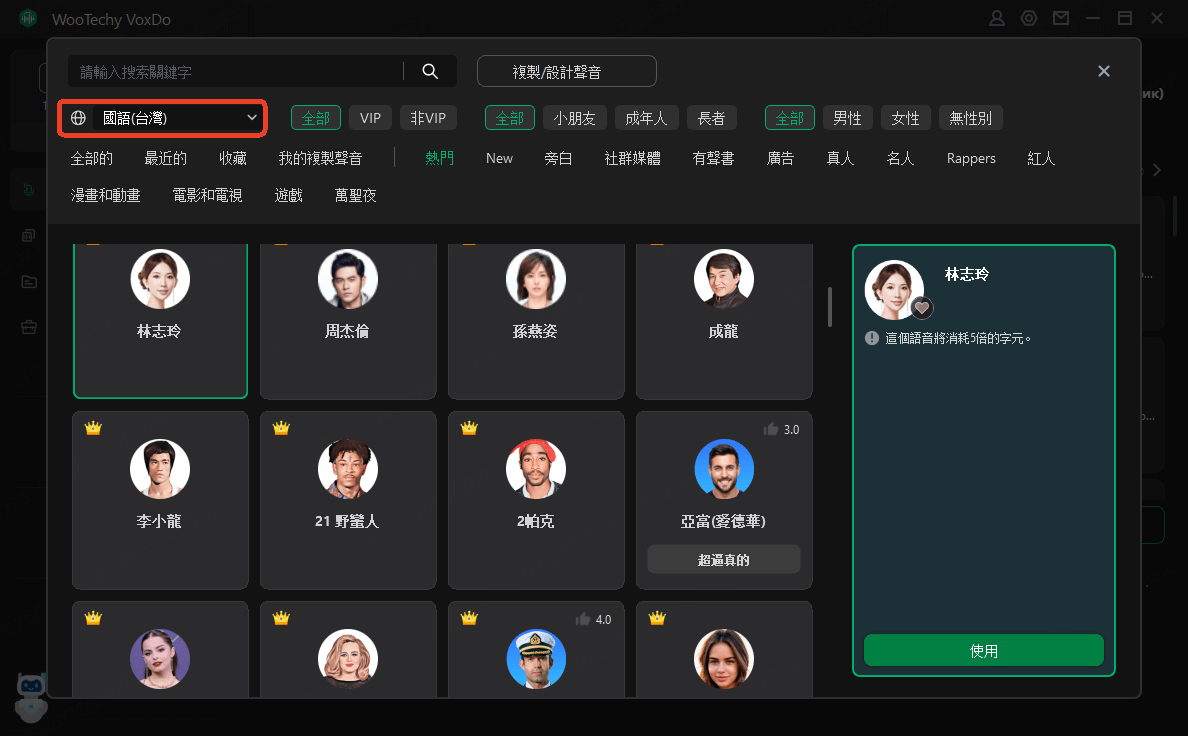Viewport: 1188px width, 736px height.
Task: Click the search keyword input field
Action: tap(235, 71)
